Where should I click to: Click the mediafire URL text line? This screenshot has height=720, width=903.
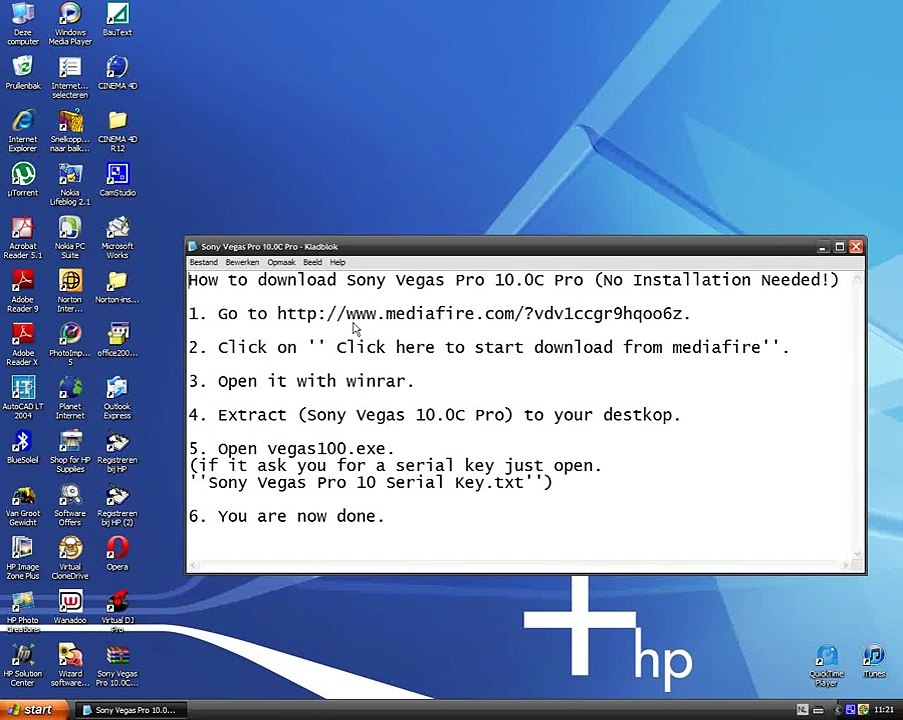(x=439, y=314)
